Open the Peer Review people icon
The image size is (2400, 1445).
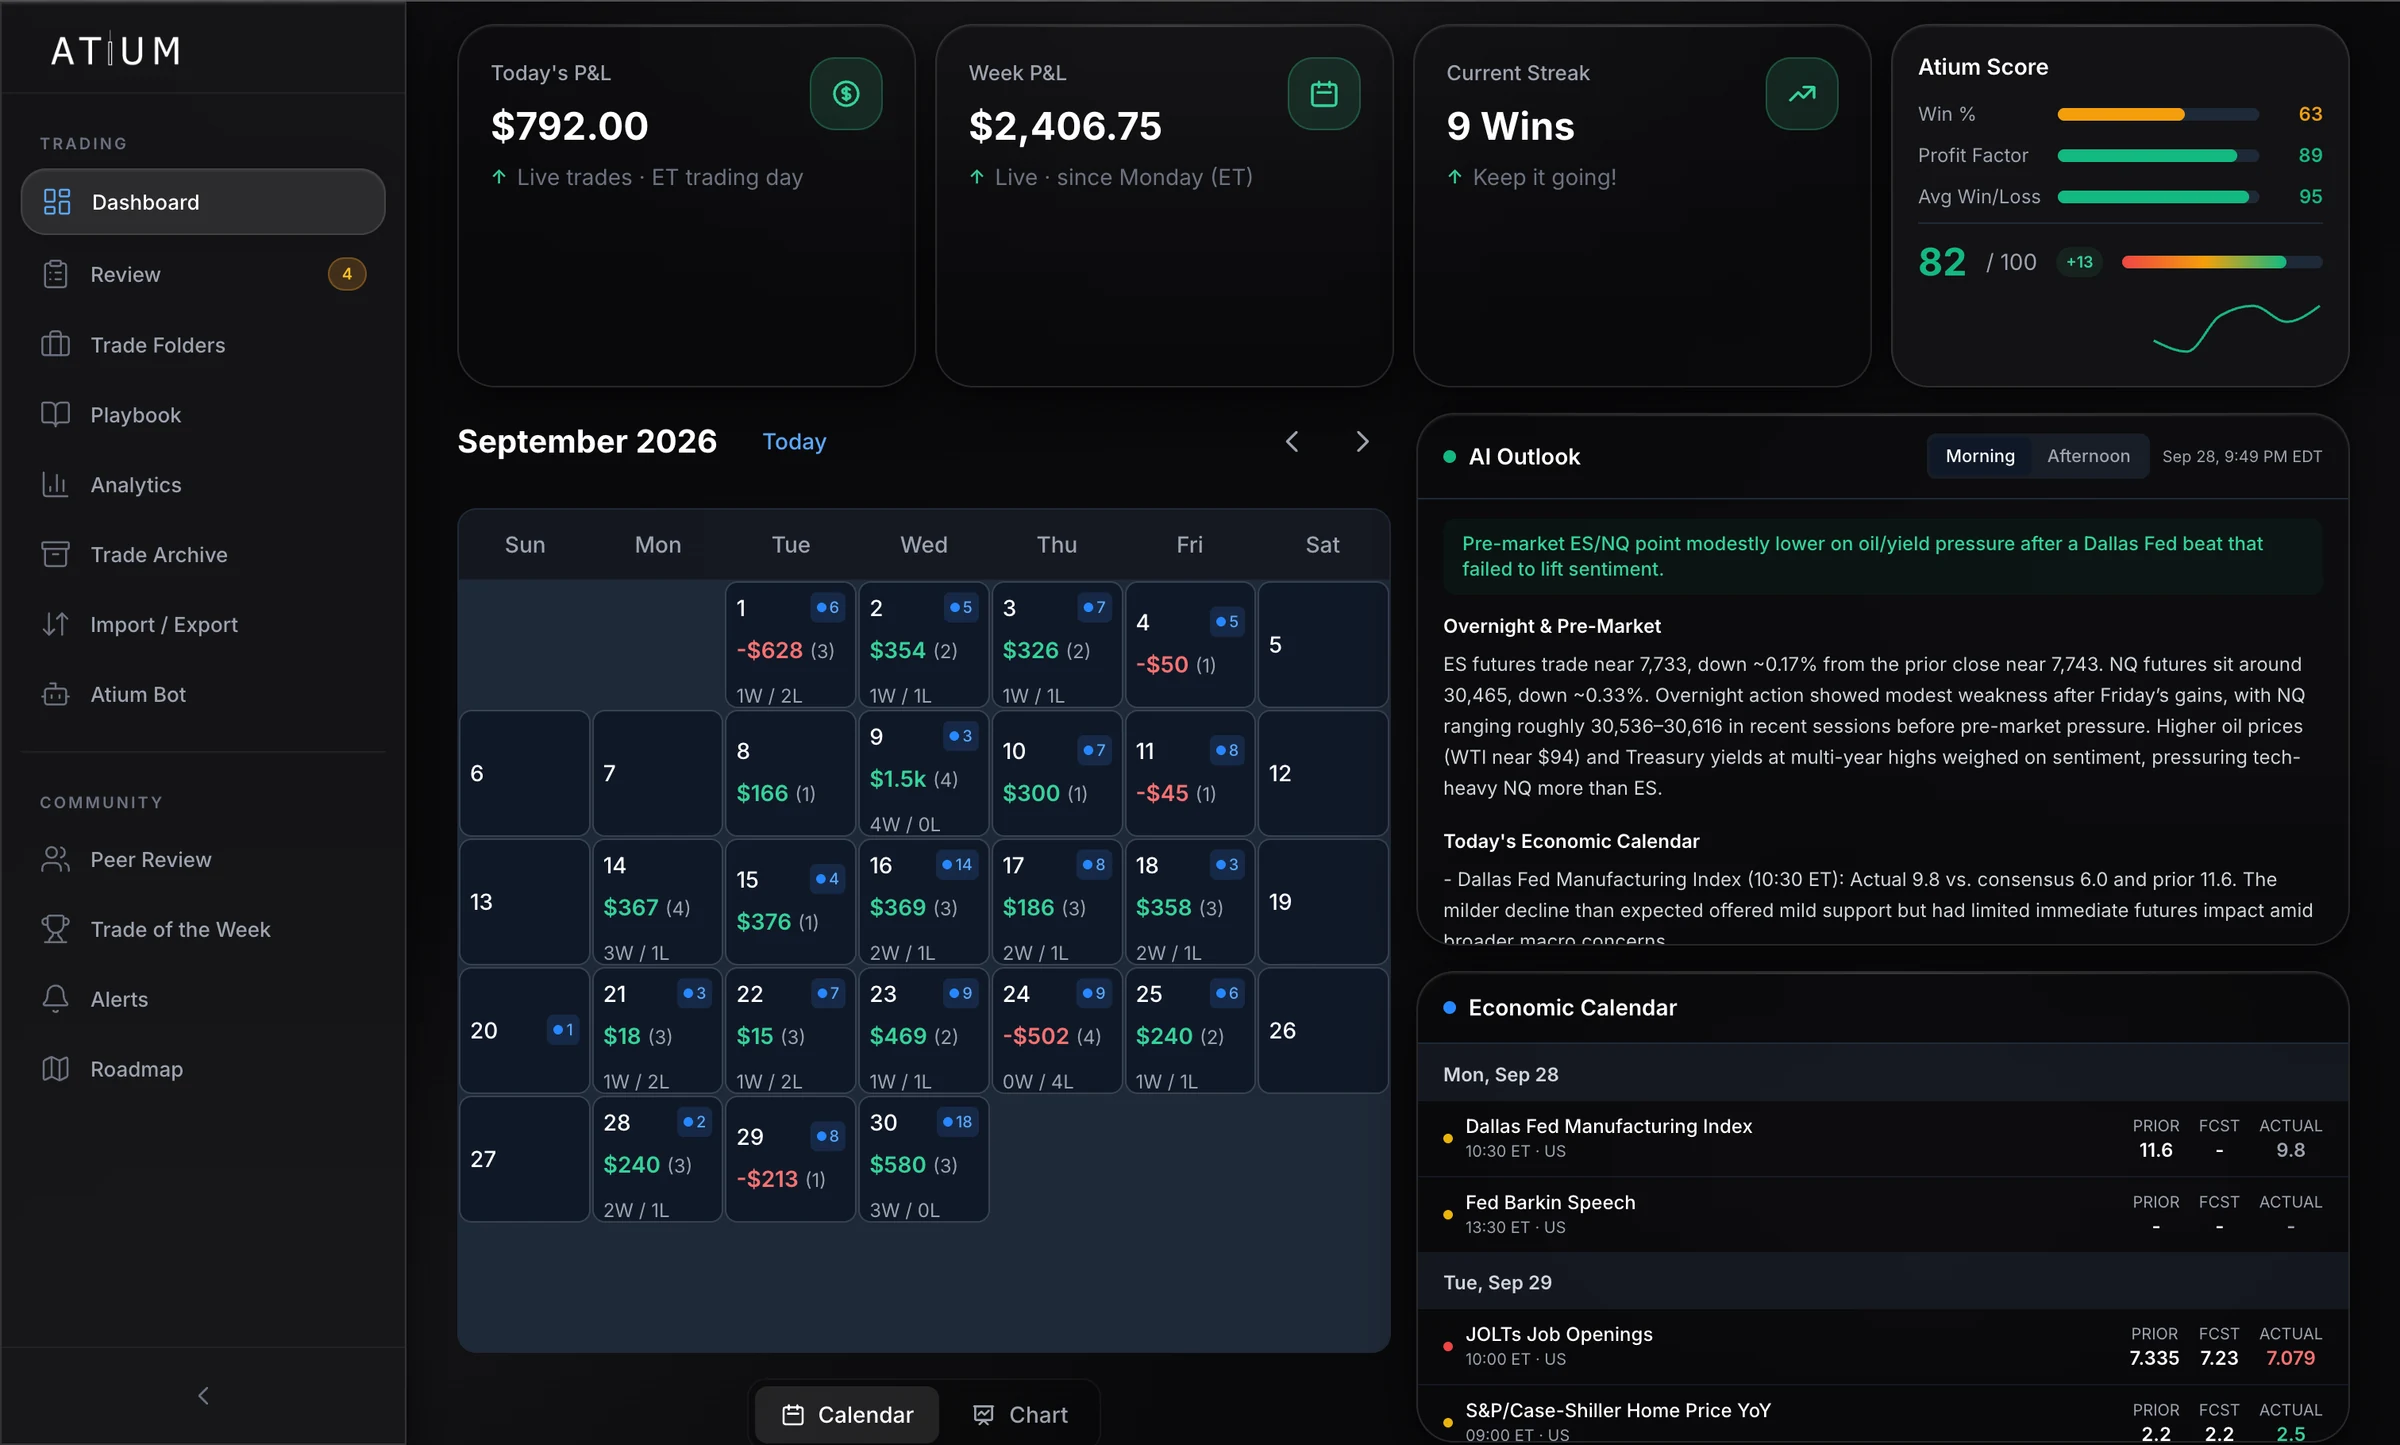56,859
